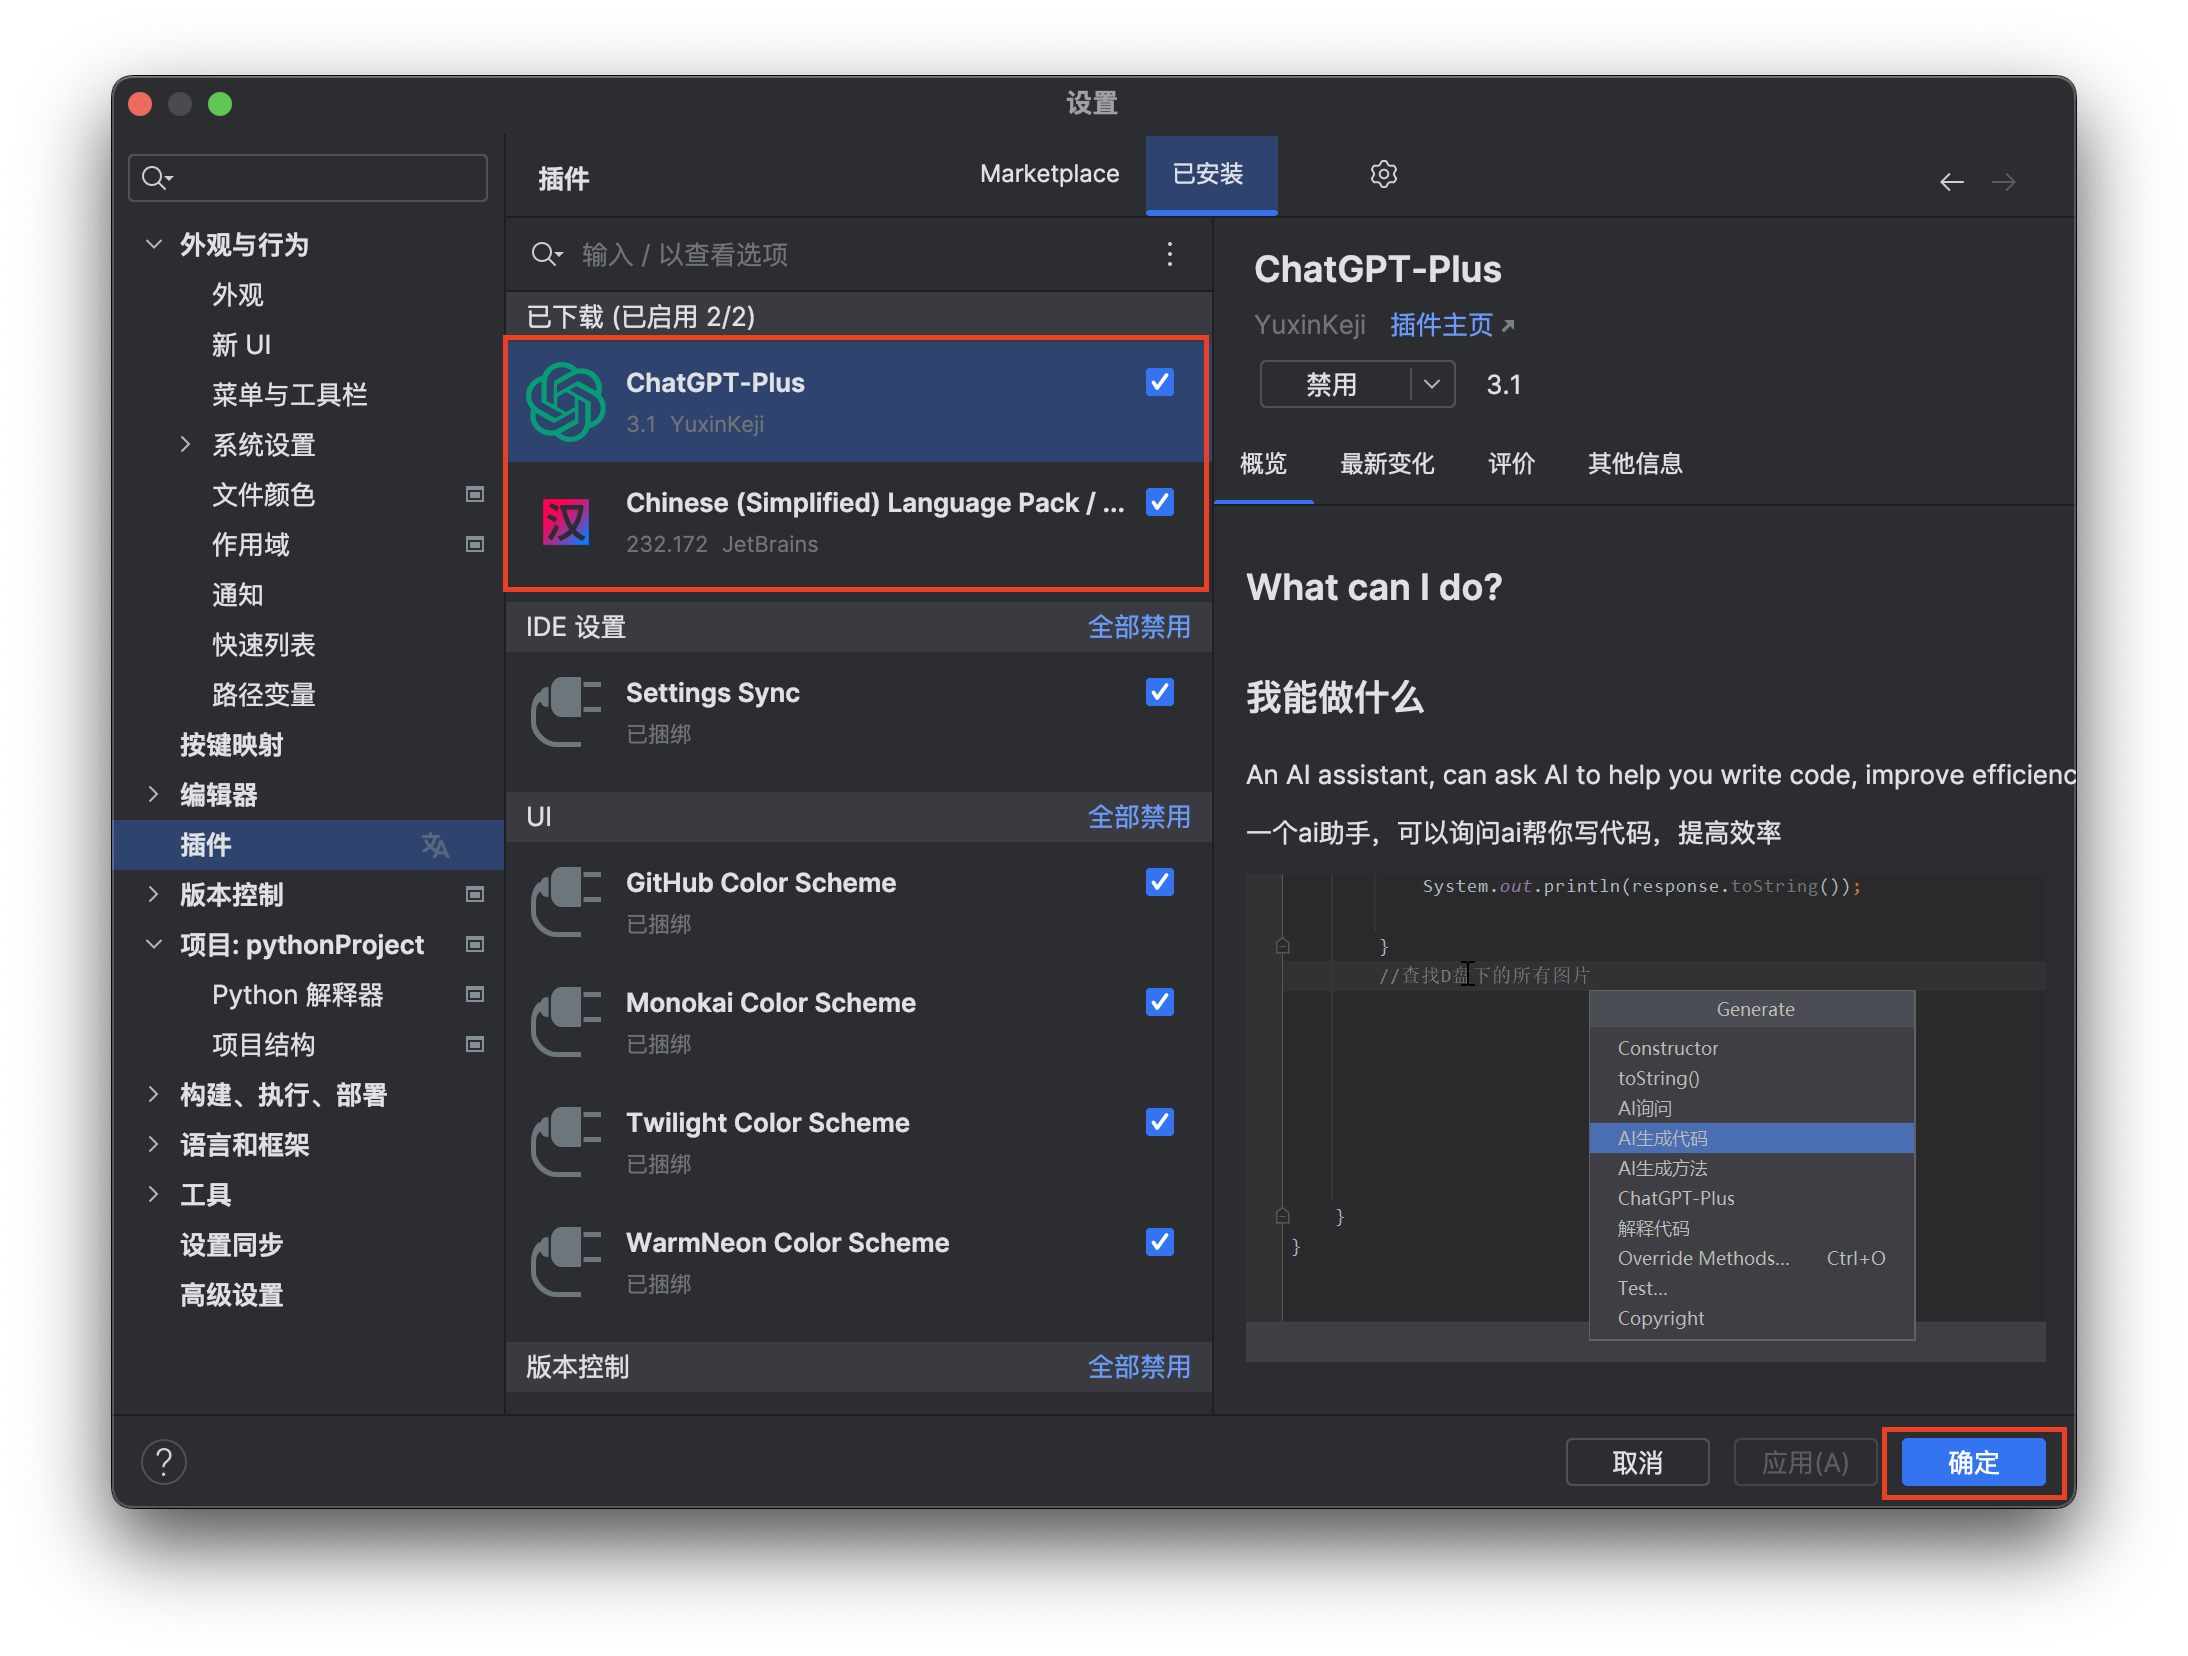The height and width of the screenshot is (1656, 2188).
Task: Click the ChatGPT-Plus plugin logo
Action: (566, 402)
